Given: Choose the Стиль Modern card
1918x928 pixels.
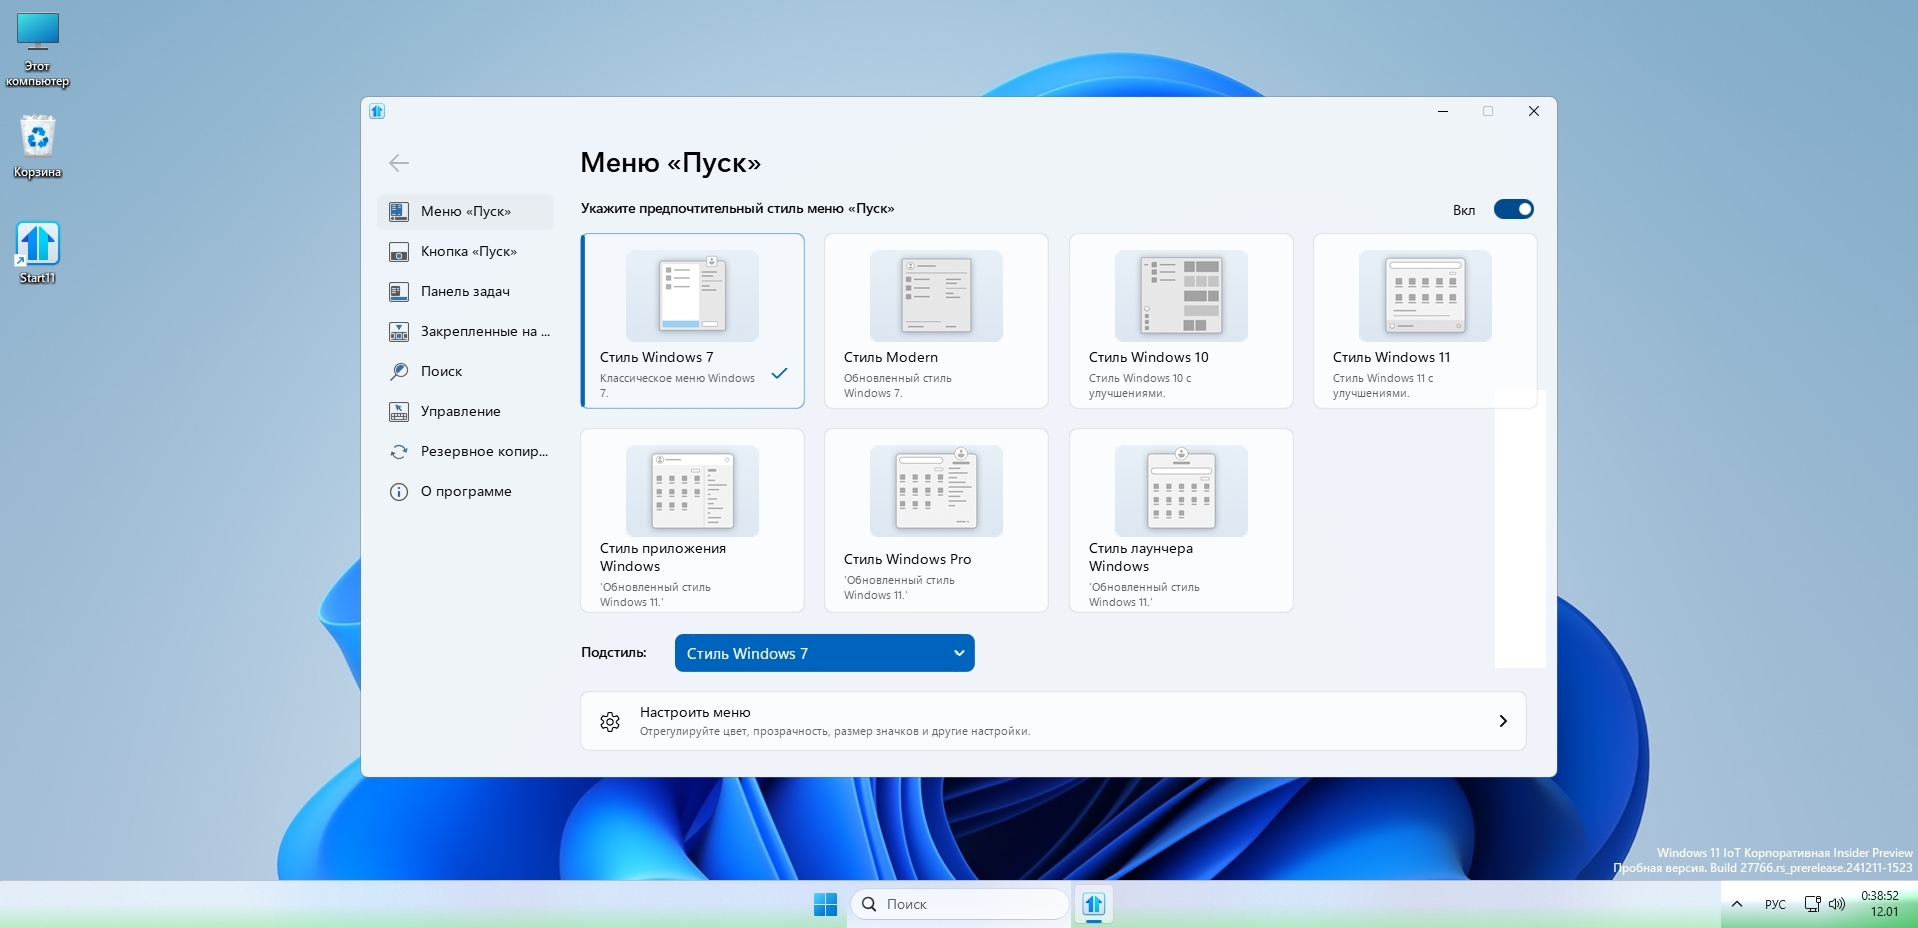Looking at the screenshot, I should point(936,321).
